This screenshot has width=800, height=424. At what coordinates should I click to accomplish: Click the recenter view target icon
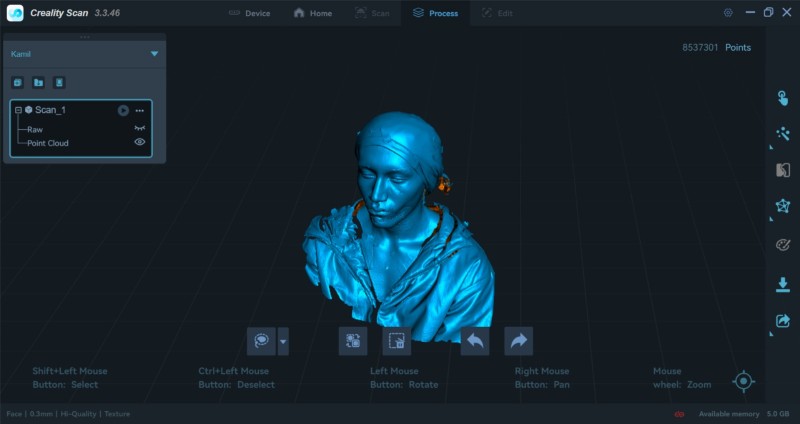point(743,381)
